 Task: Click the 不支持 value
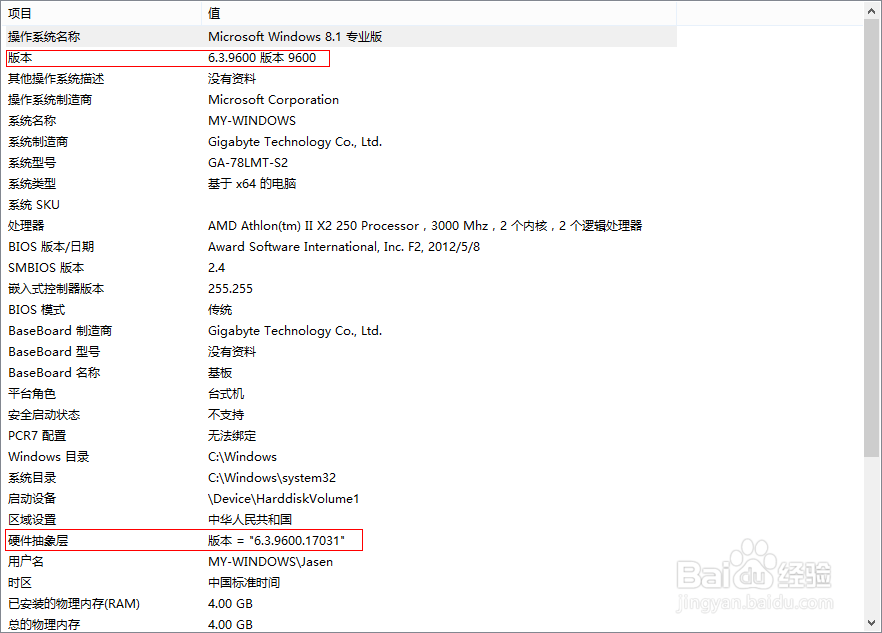coord(226,415)
